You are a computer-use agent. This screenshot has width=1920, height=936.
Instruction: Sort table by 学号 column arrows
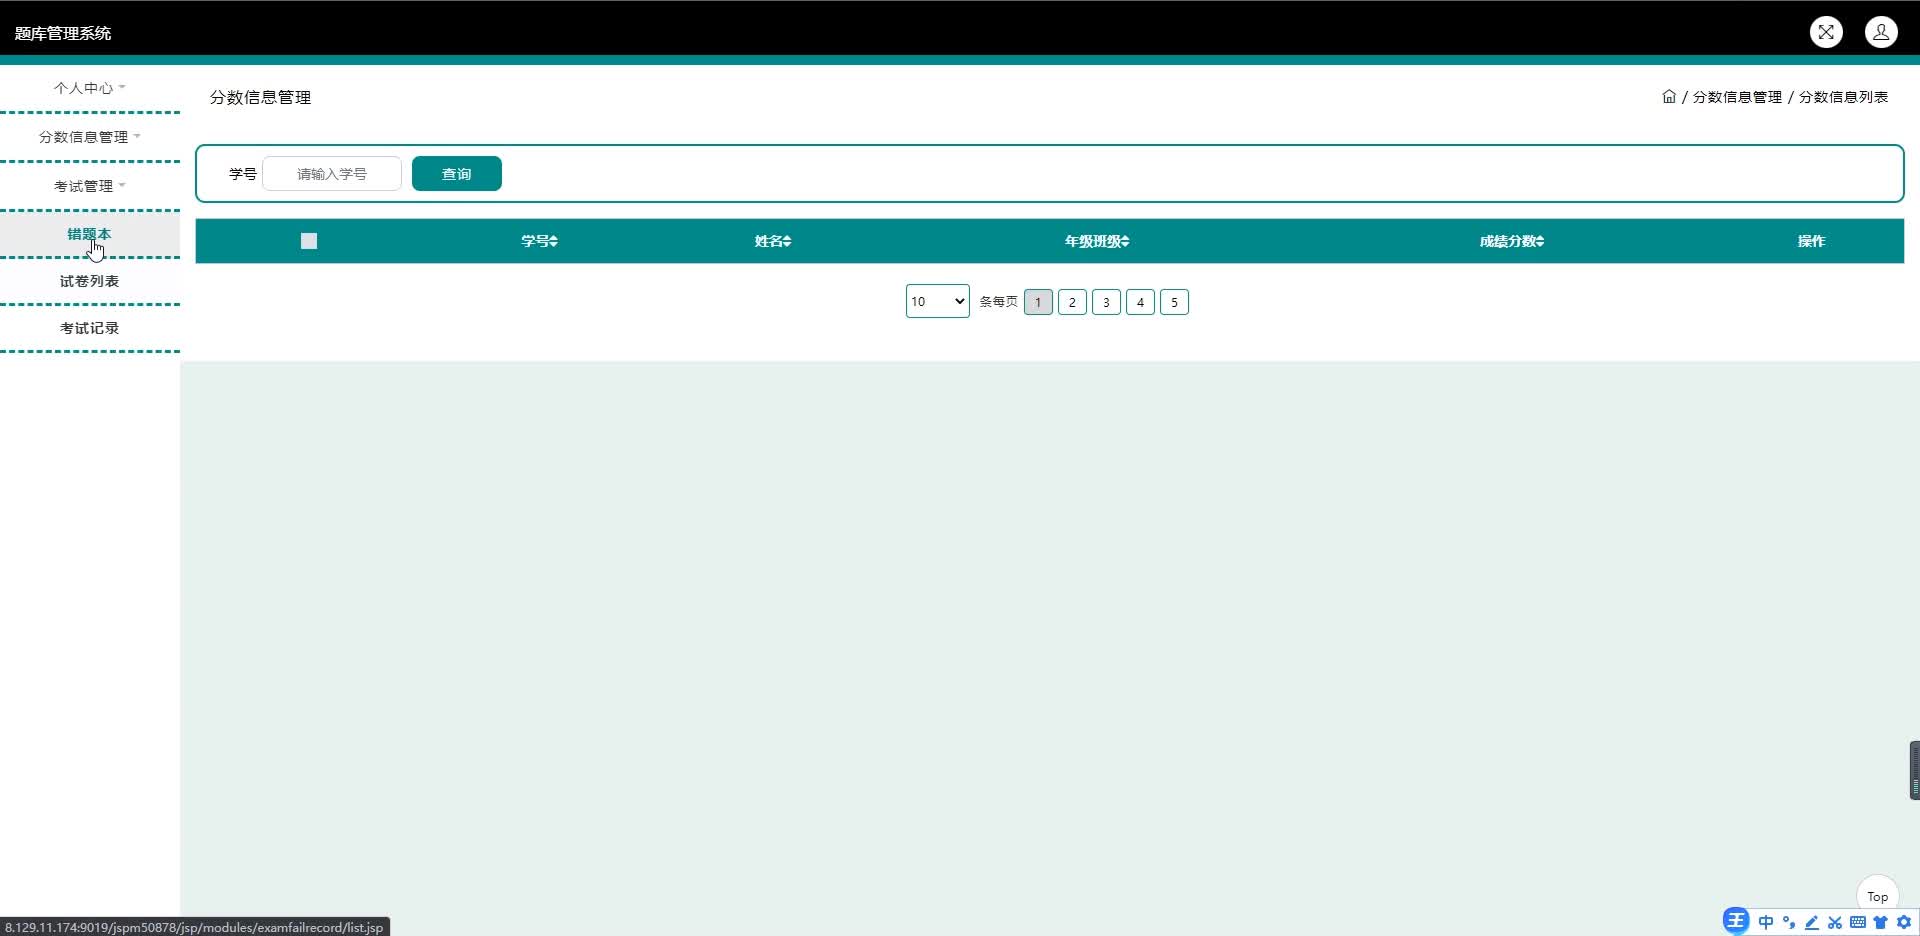(553, 241)
